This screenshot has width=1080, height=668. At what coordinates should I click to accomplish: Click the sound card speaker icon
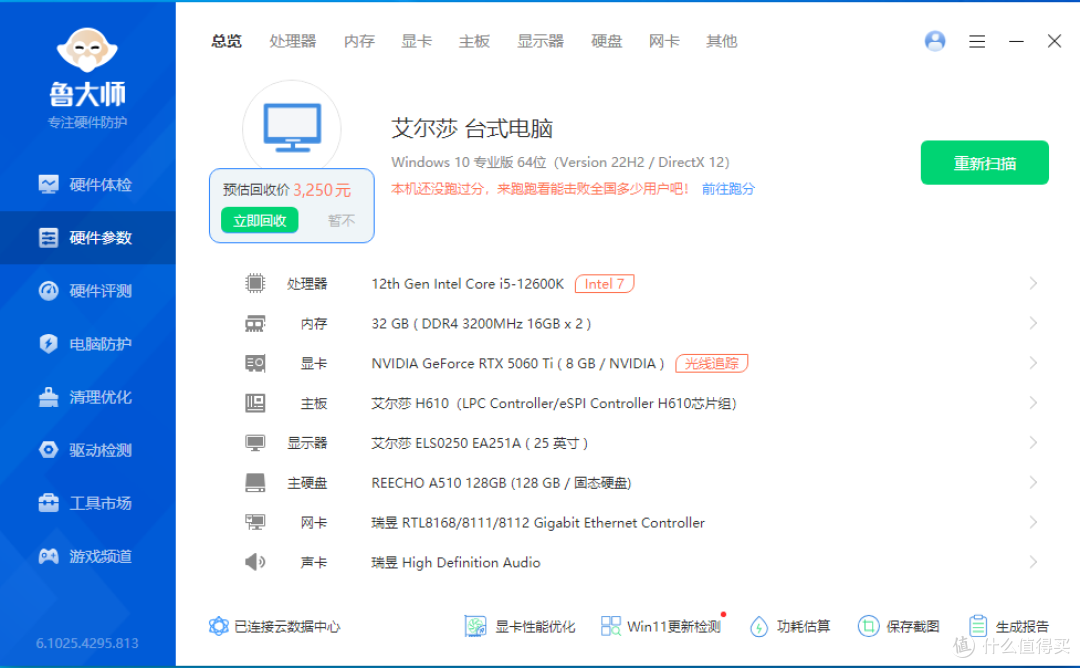tap(255, 562)
